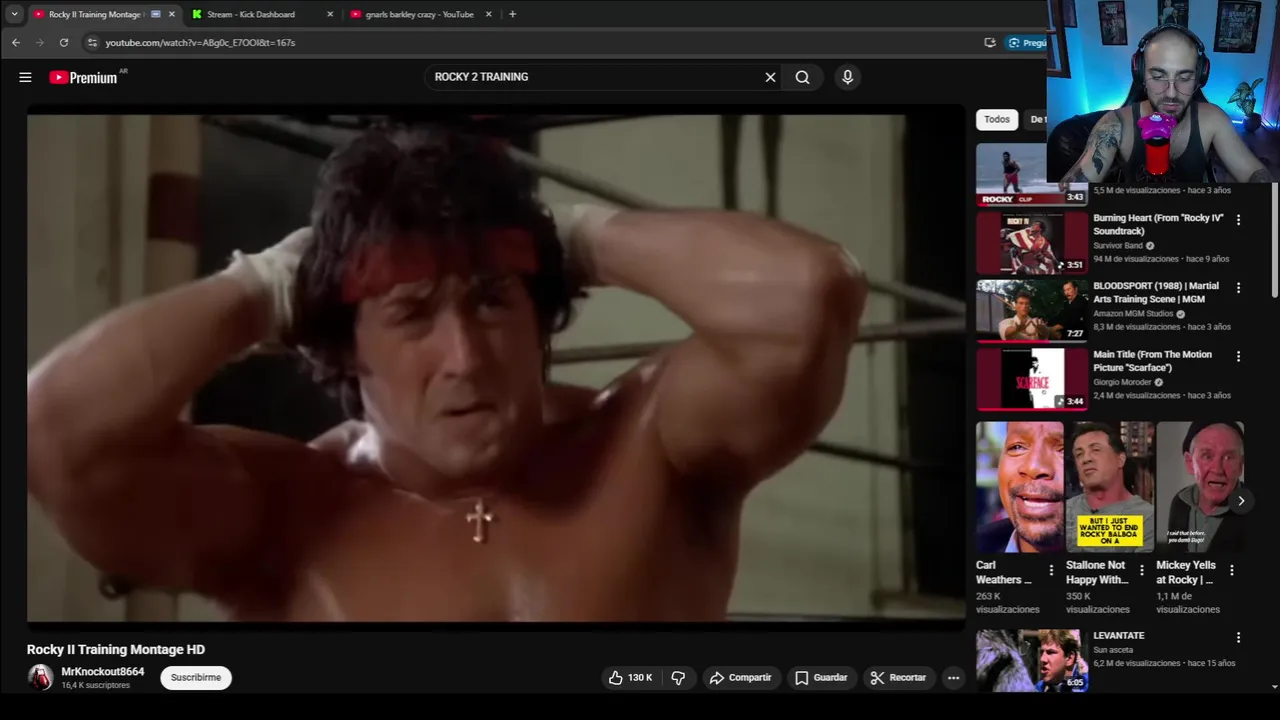The image size is (1280, 720).
Task: Open Amazon MGM Studios channel name
Action: [1133, 314]
